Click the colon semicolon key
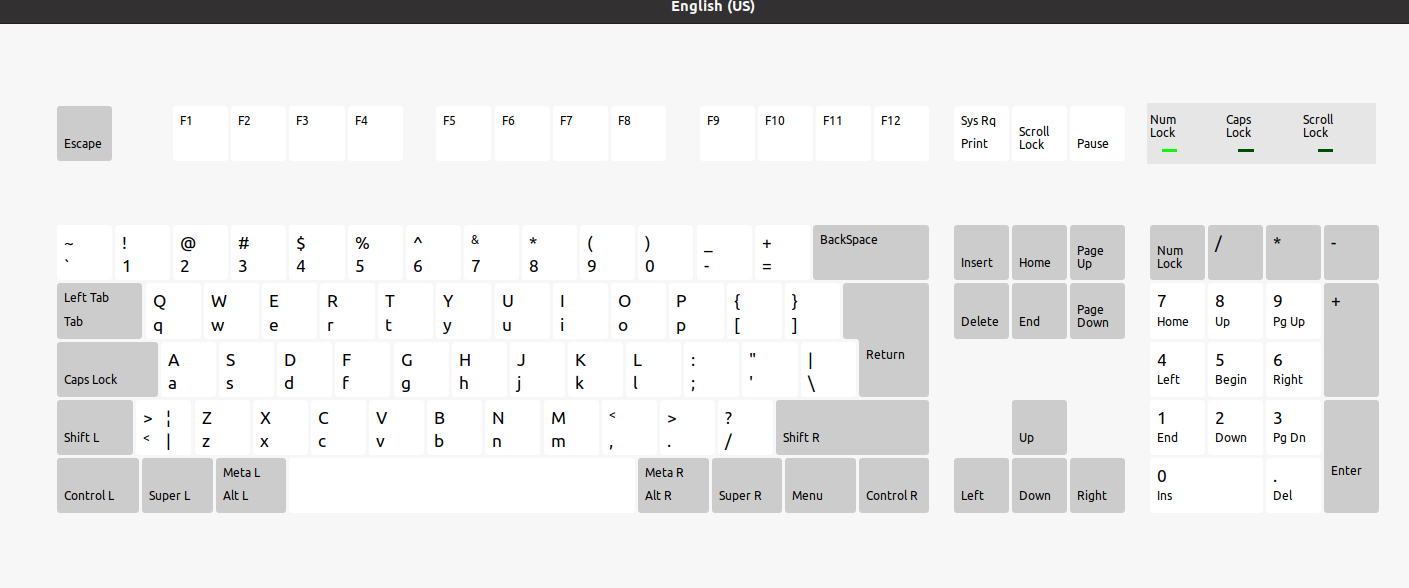The image size is (1409, 588). [x=711, y=369]
